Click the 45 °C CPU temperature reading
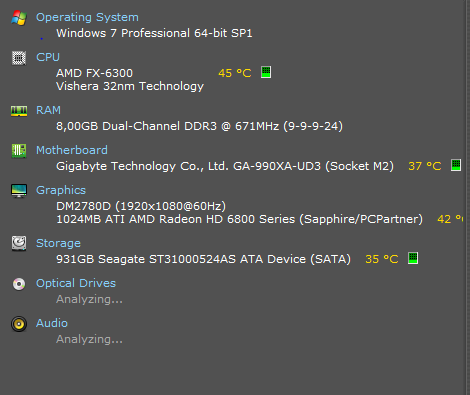The width and height of the screenshot is (470, 395). (x=235, y=73)
